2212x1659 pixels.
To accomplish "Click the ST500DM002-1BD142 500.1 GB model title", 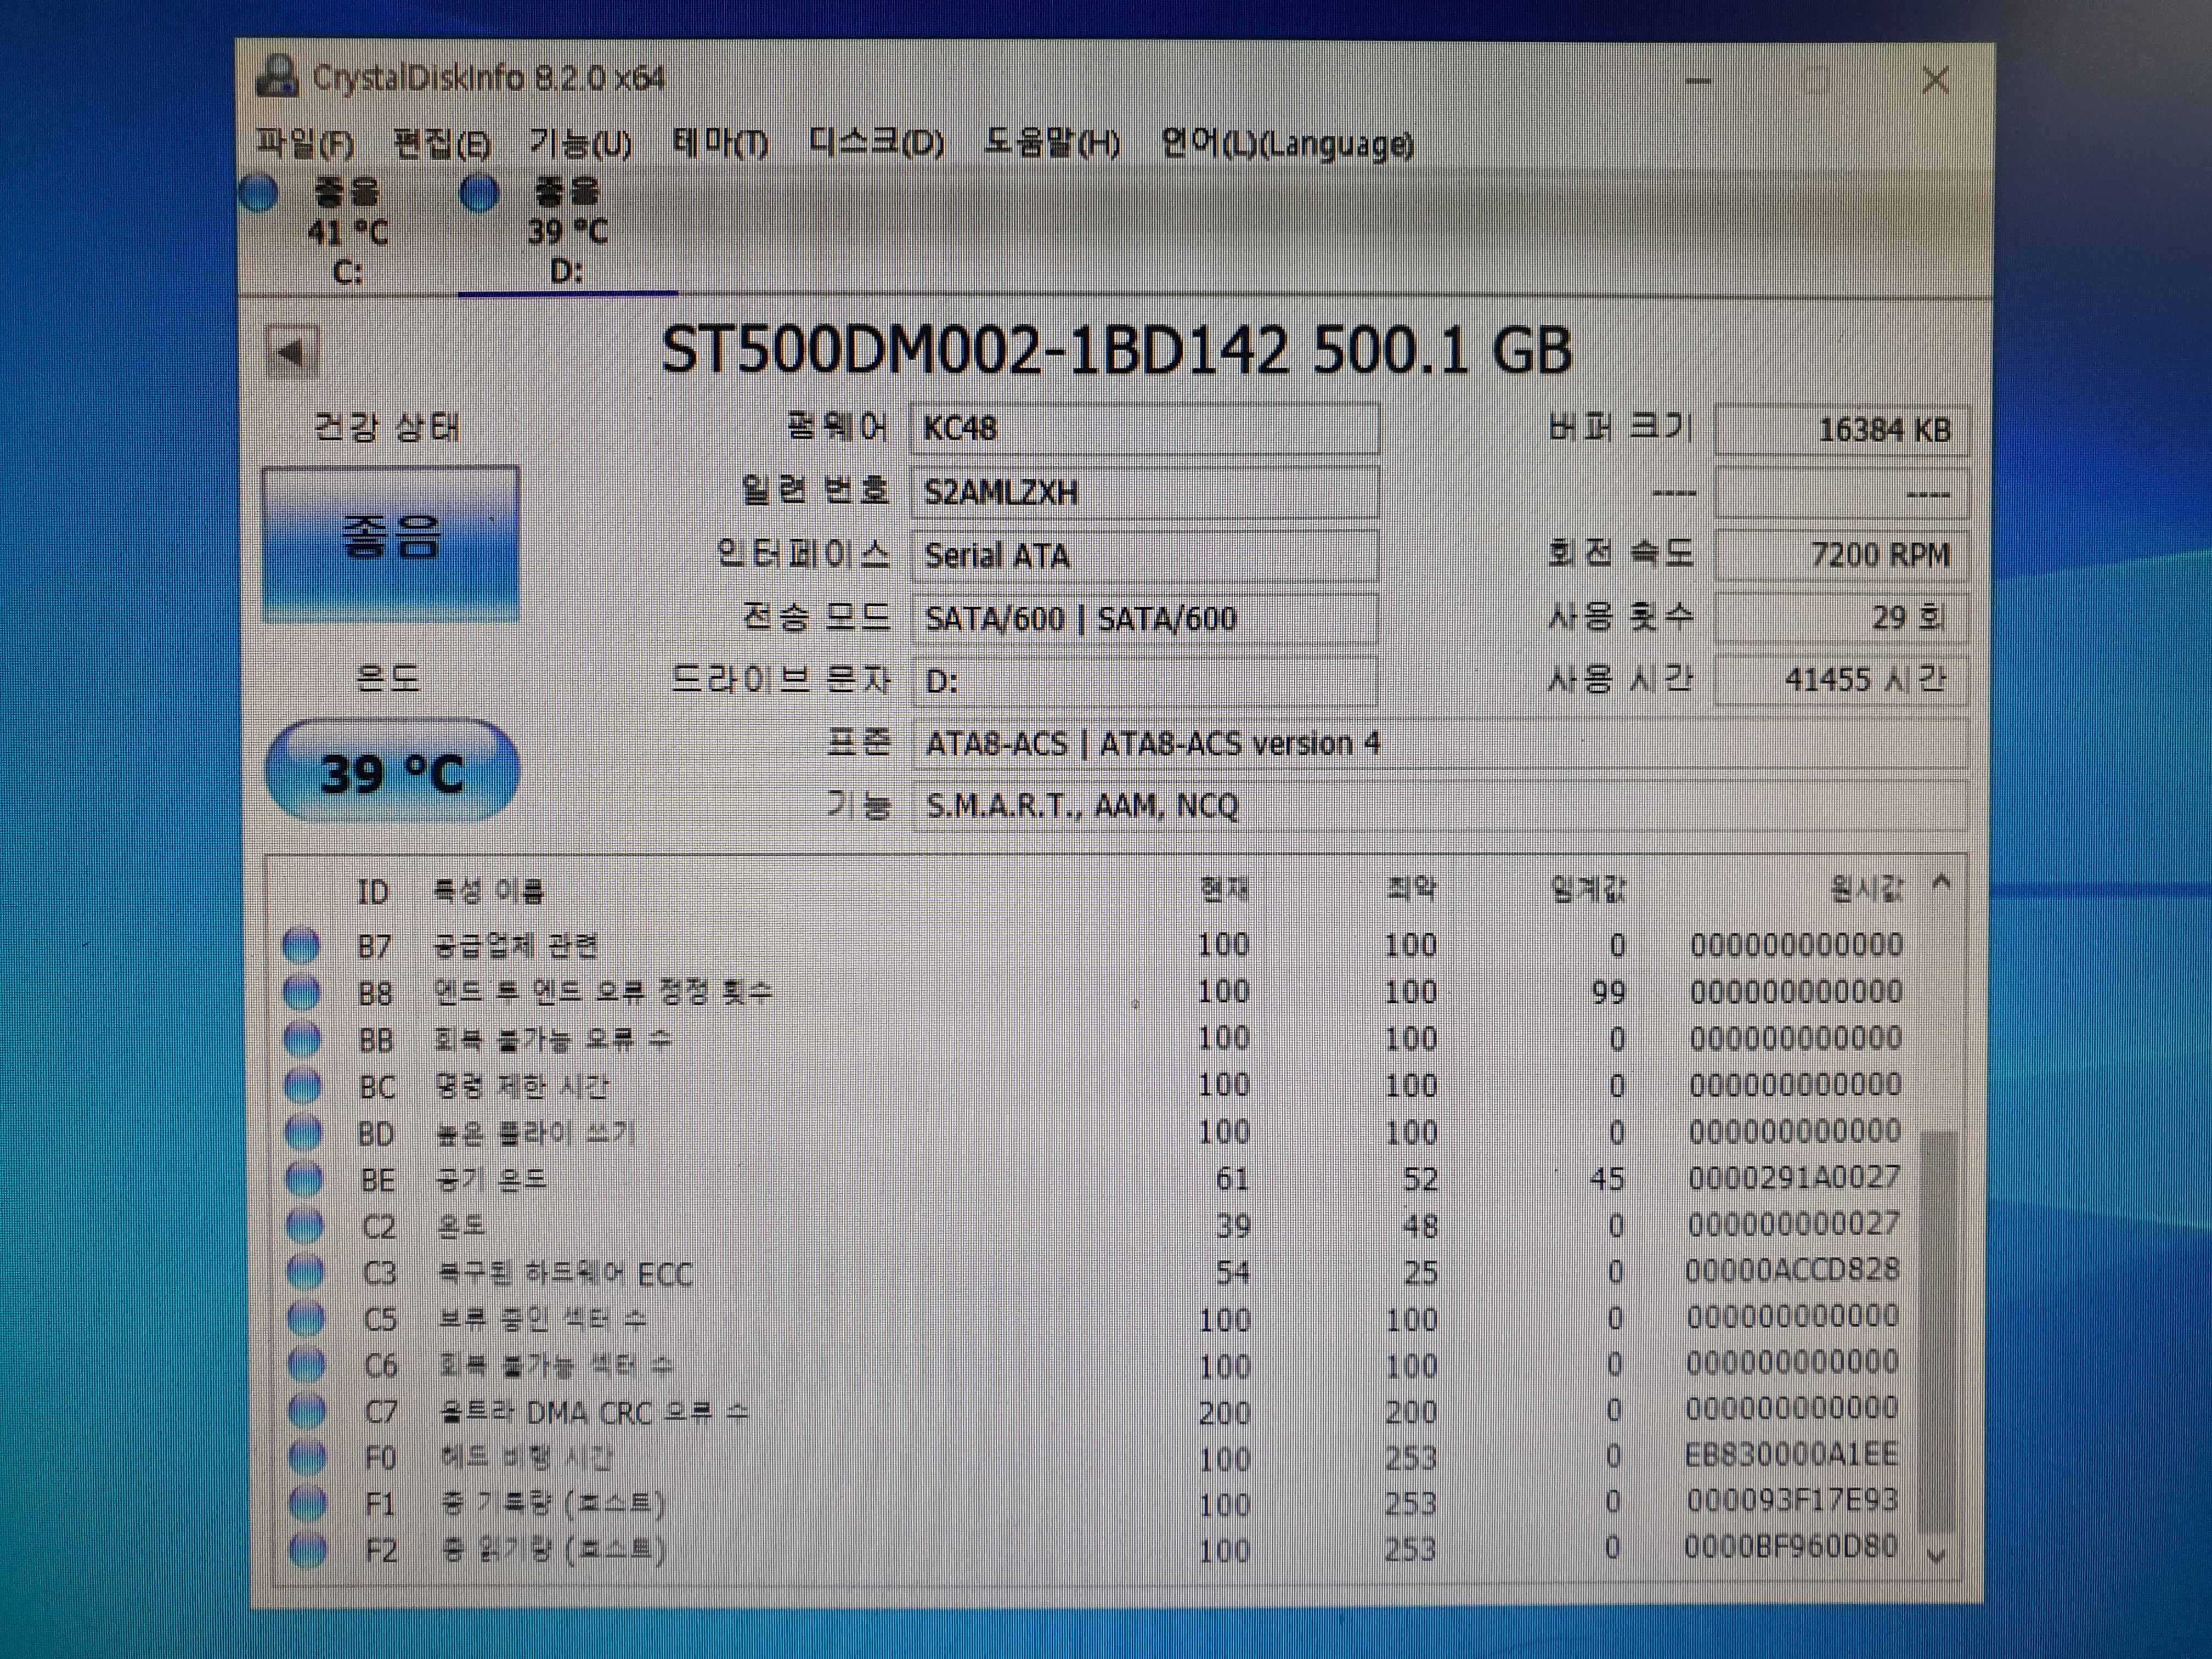I will 1117,351.
